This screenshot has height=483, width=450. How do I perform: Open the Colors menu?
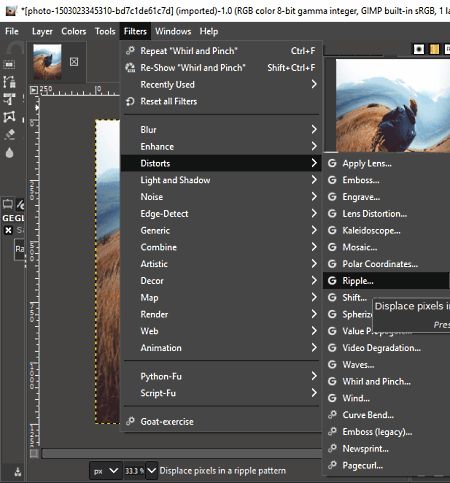click(74, 31)
